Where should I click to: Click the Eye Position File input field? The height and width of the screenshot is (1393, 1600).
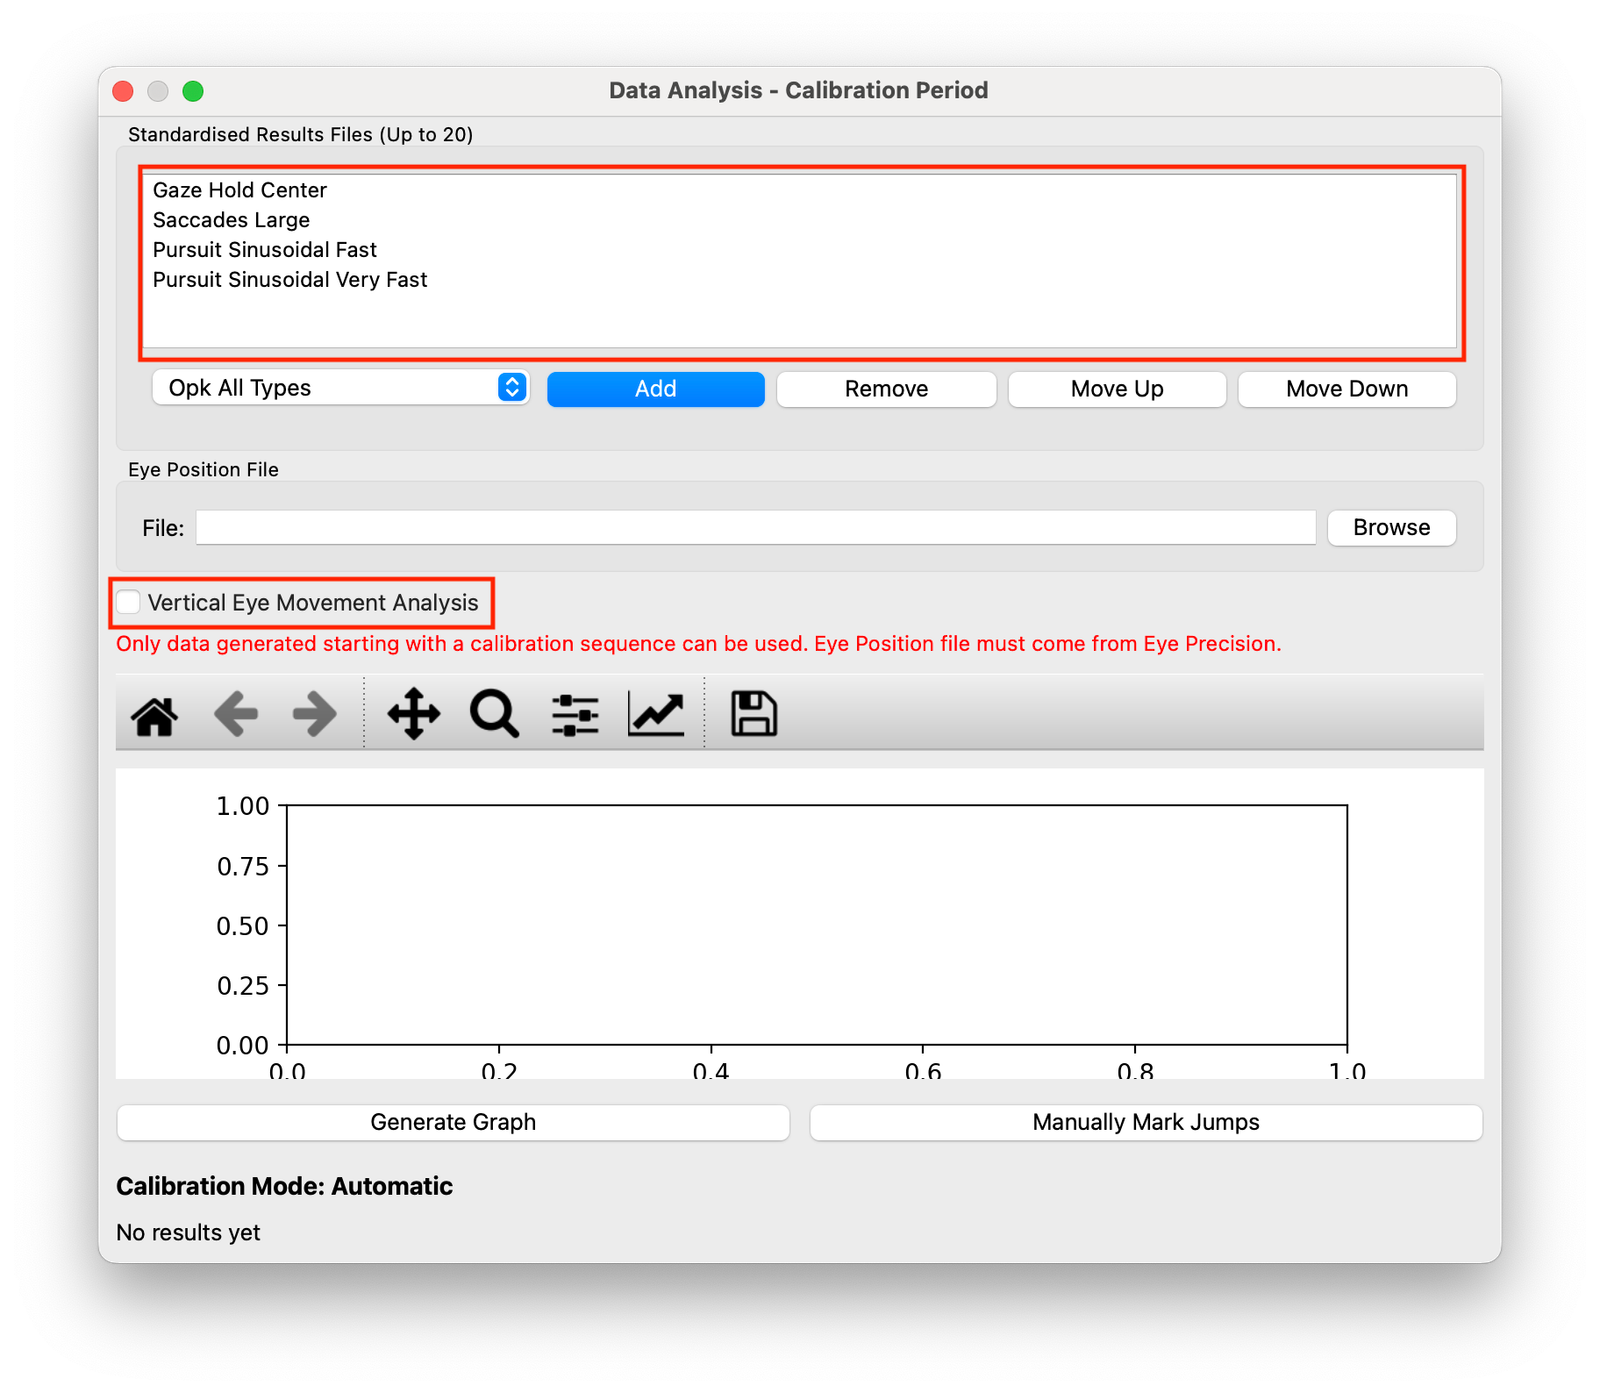pyautogui.click(x=755, y=528)
